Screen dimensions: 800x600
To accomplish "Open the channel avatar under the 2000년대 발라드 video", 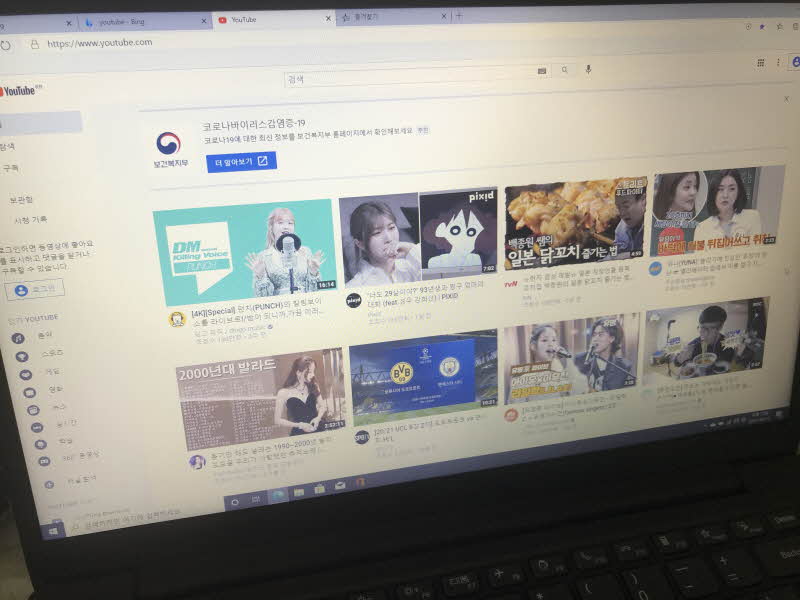I will click(197, 462).
